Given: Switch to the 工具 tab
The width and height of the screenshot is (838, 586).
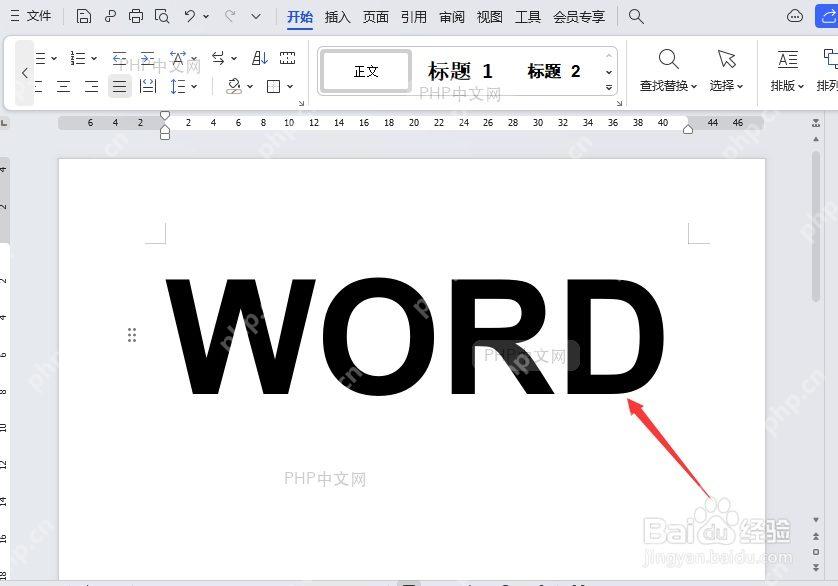Looking at the screenshot, I should pos(528,17).
